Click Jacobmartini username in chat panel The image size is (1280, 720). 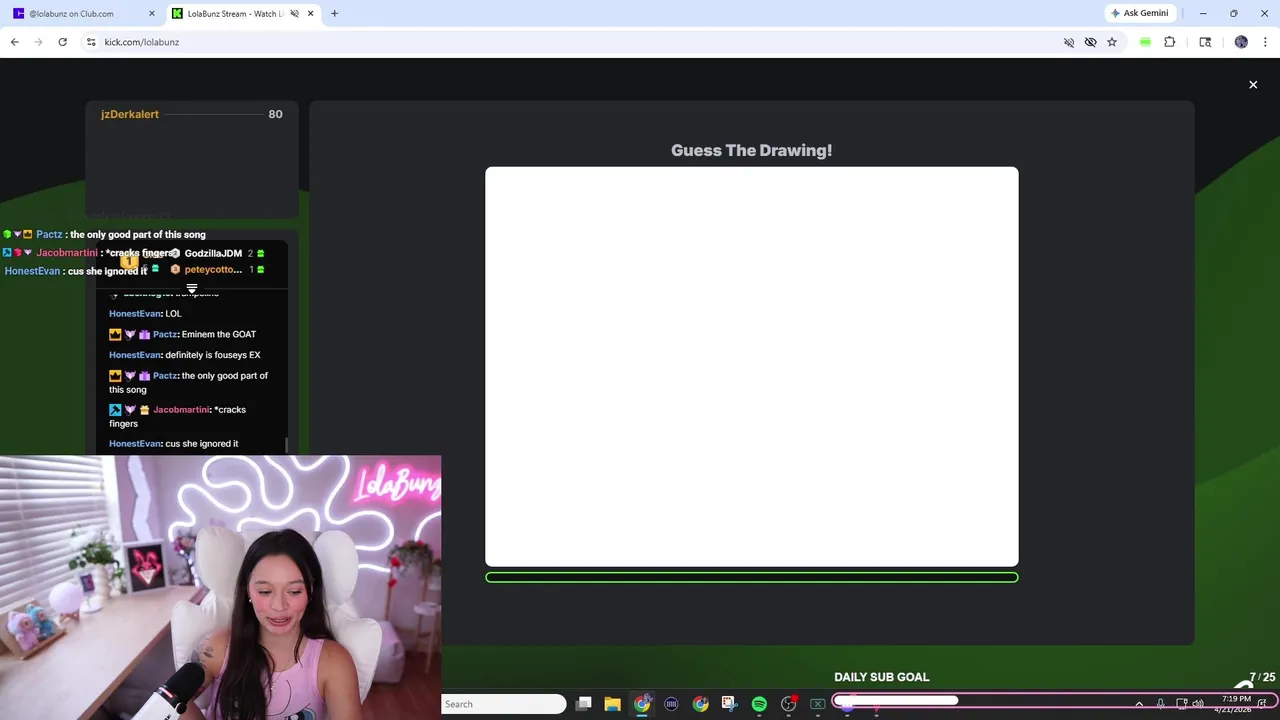click(x=181, y=410)
